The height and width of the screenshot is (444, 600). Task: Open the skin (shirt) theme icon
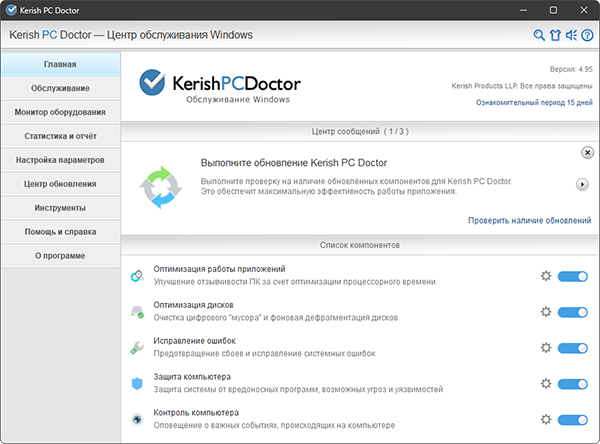[555, 36]
